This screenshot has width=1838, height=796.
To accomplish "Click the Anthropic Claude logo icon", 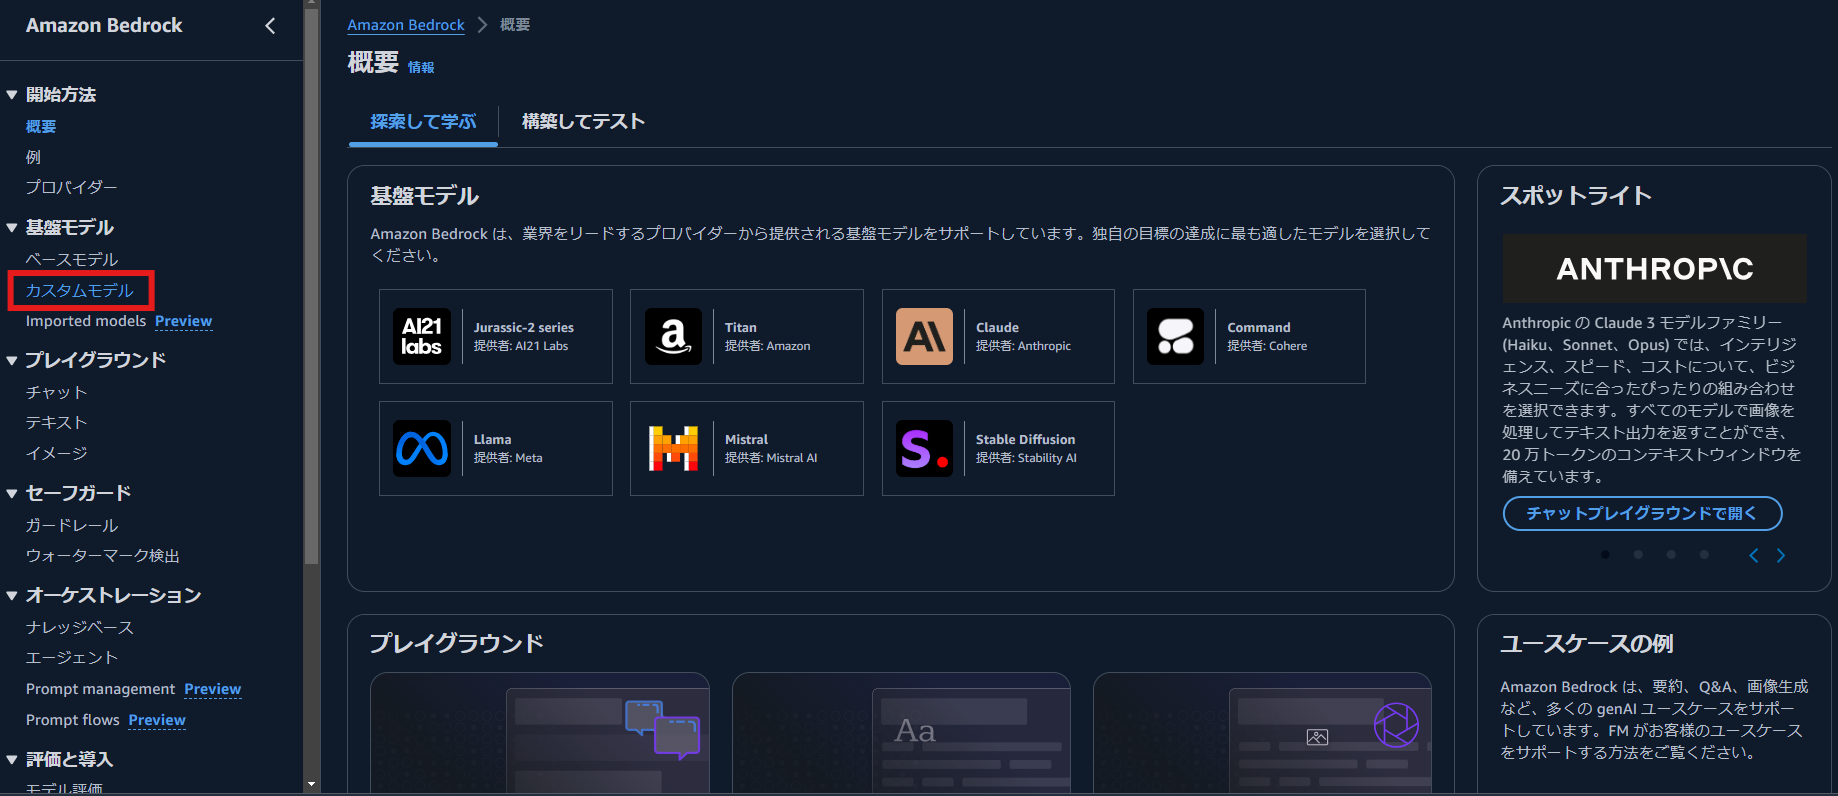I will 925,336.
